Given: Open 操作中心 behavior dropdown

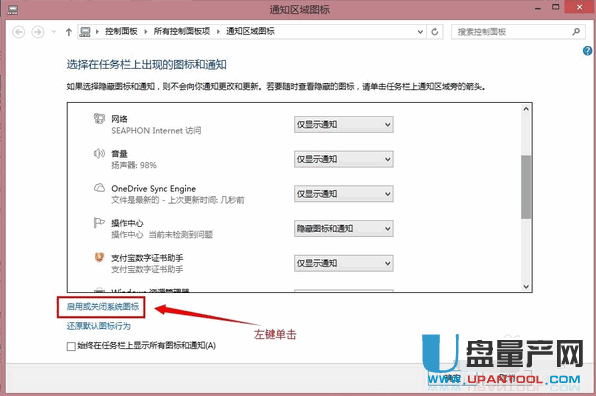Looking at the screenshot, I should [344, 229].
